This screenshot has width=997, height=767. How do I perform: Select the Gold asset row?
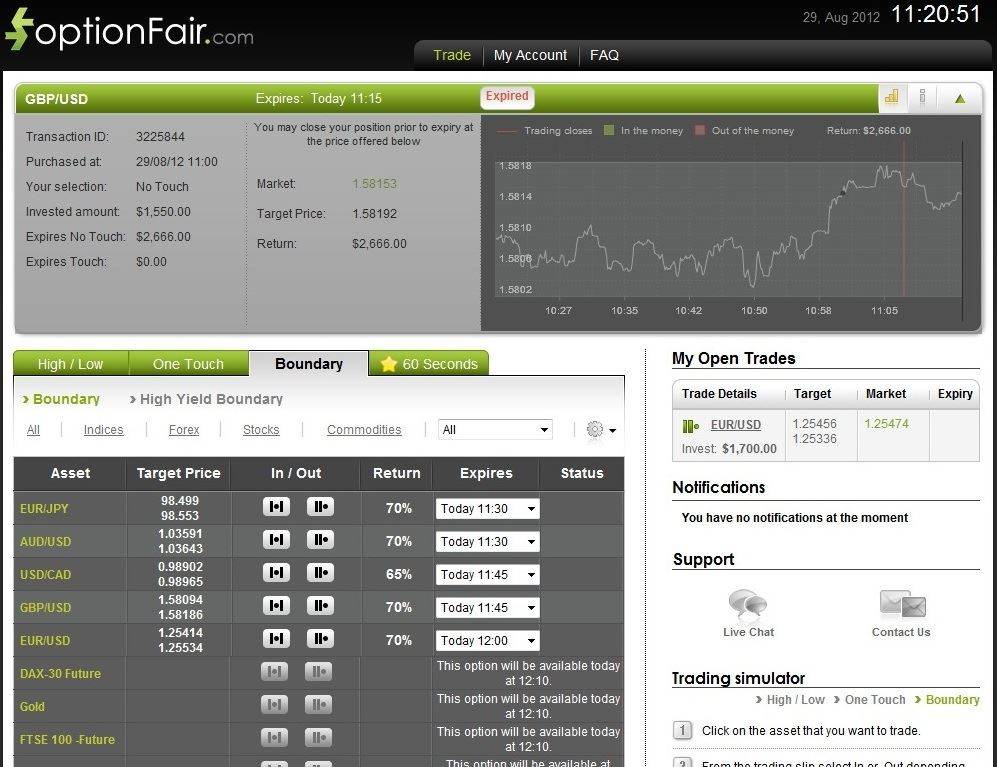[32, 706]
